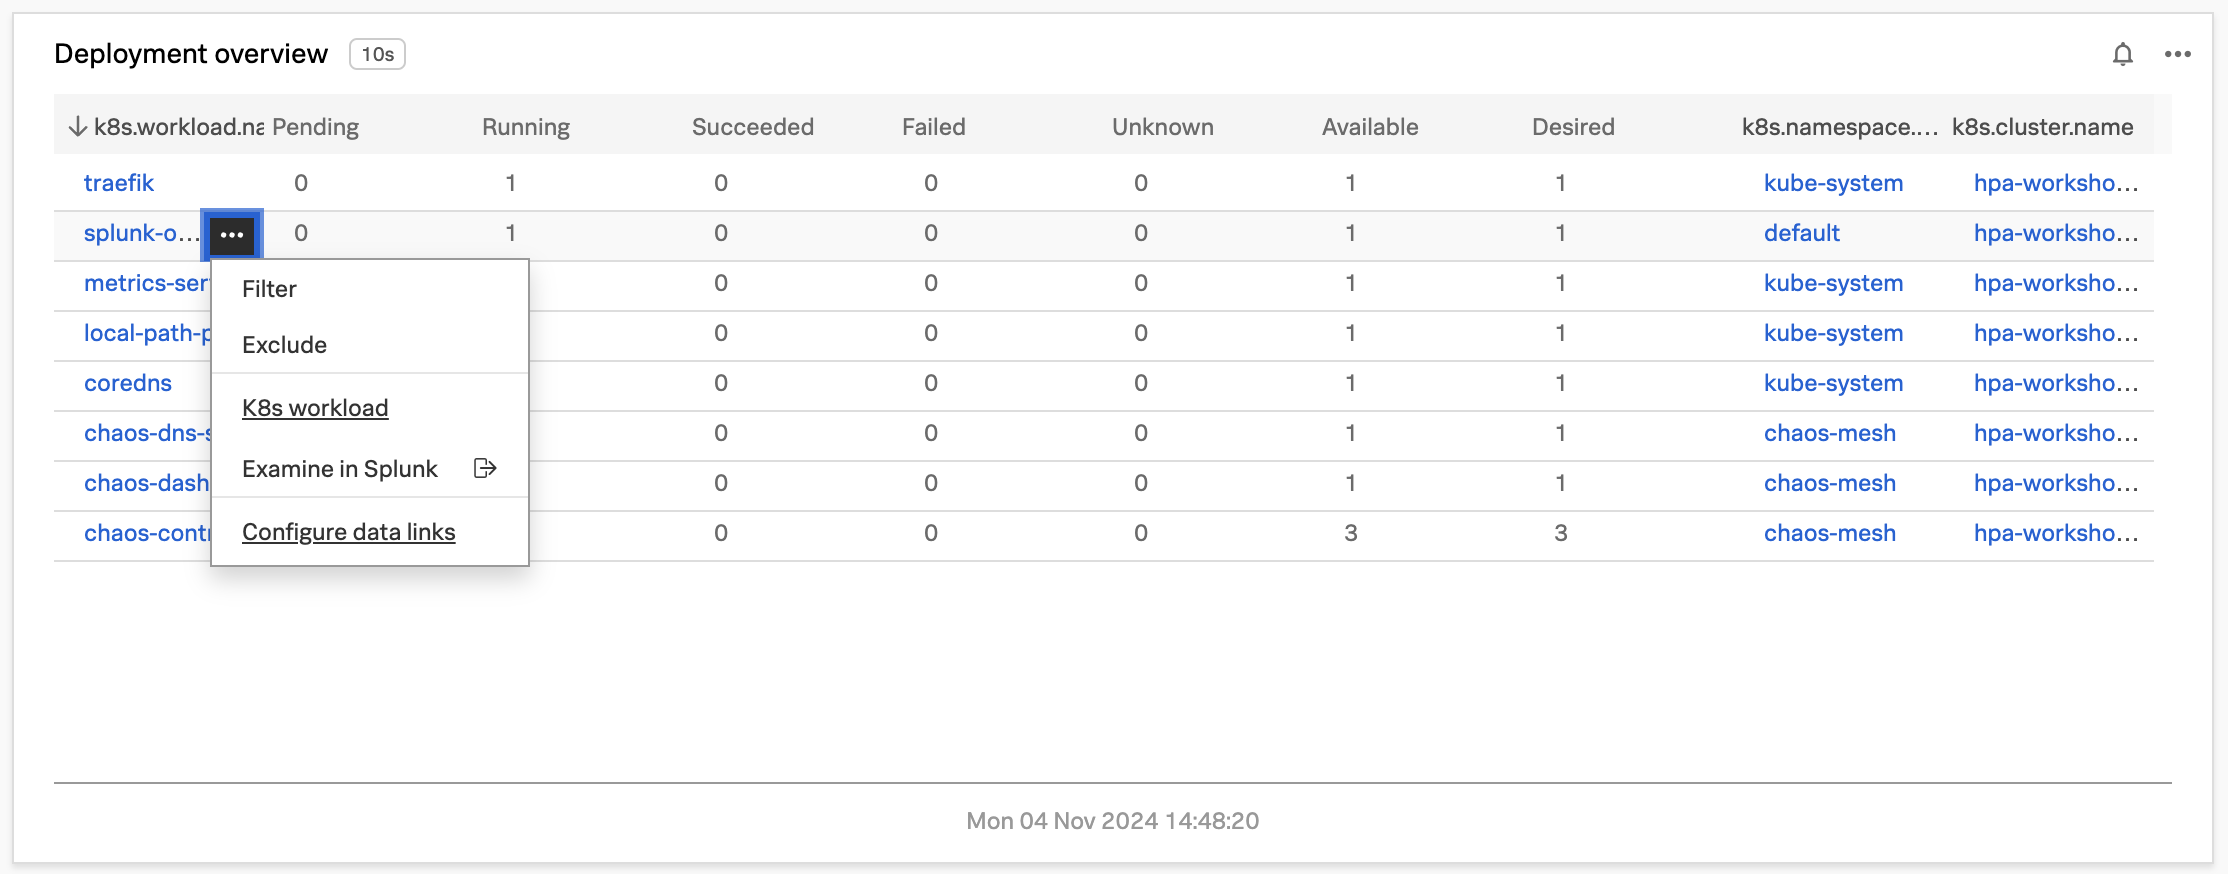
Task: Click the sort arrow on k8s.workload.name column
Action: click(x=77, y=127)
